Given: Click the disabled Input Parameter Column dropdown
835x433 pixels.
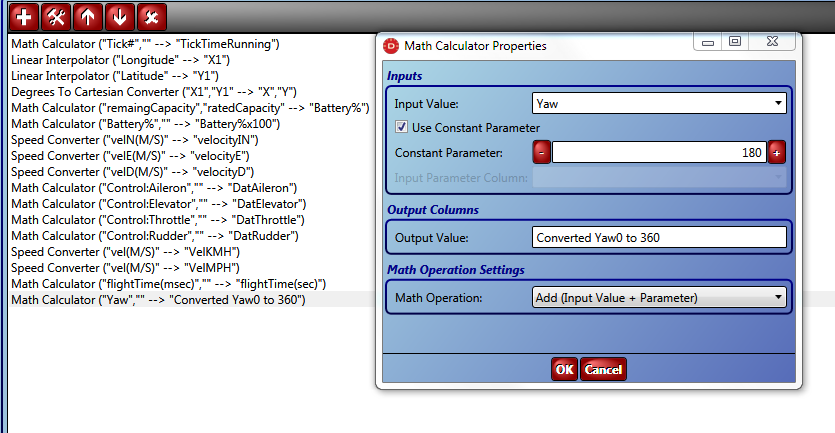Looking at the screenshot, I should pyautogui.click(x=659, y=177).
